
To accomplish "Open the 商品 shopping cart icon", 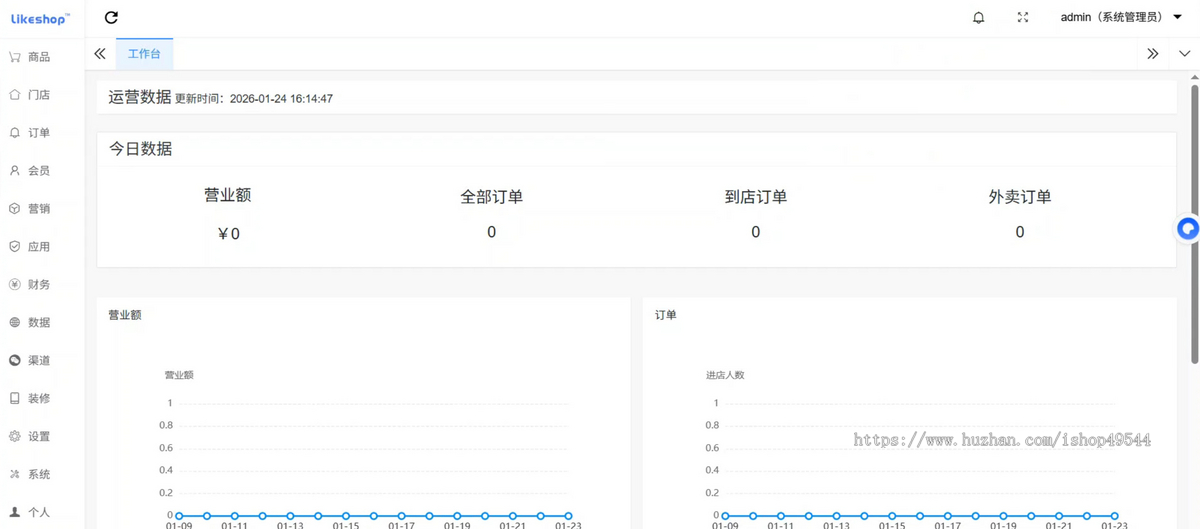I will (15, 57).
